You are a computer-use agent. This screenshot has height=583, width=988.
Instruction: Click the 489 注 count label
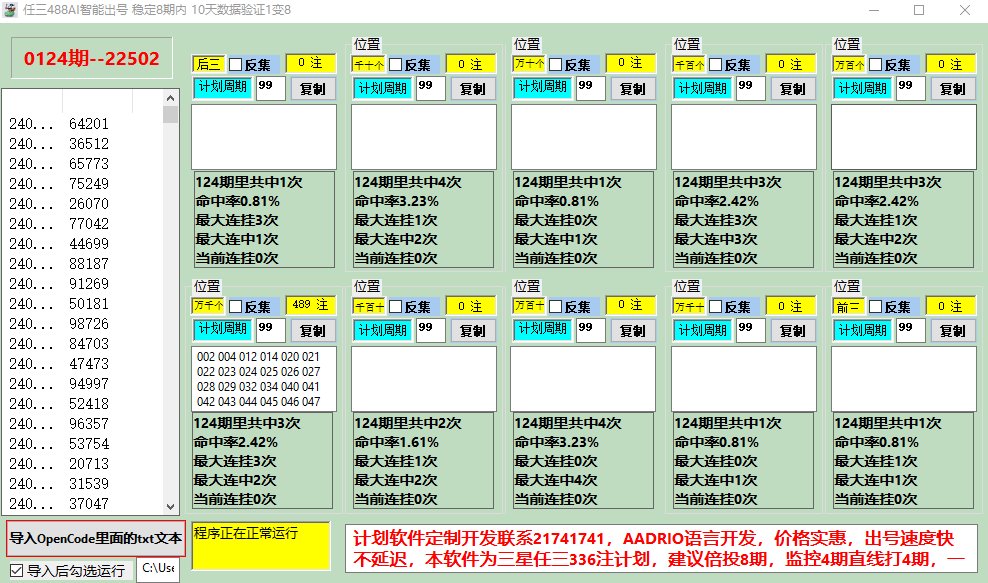click(x=311, y=305)
